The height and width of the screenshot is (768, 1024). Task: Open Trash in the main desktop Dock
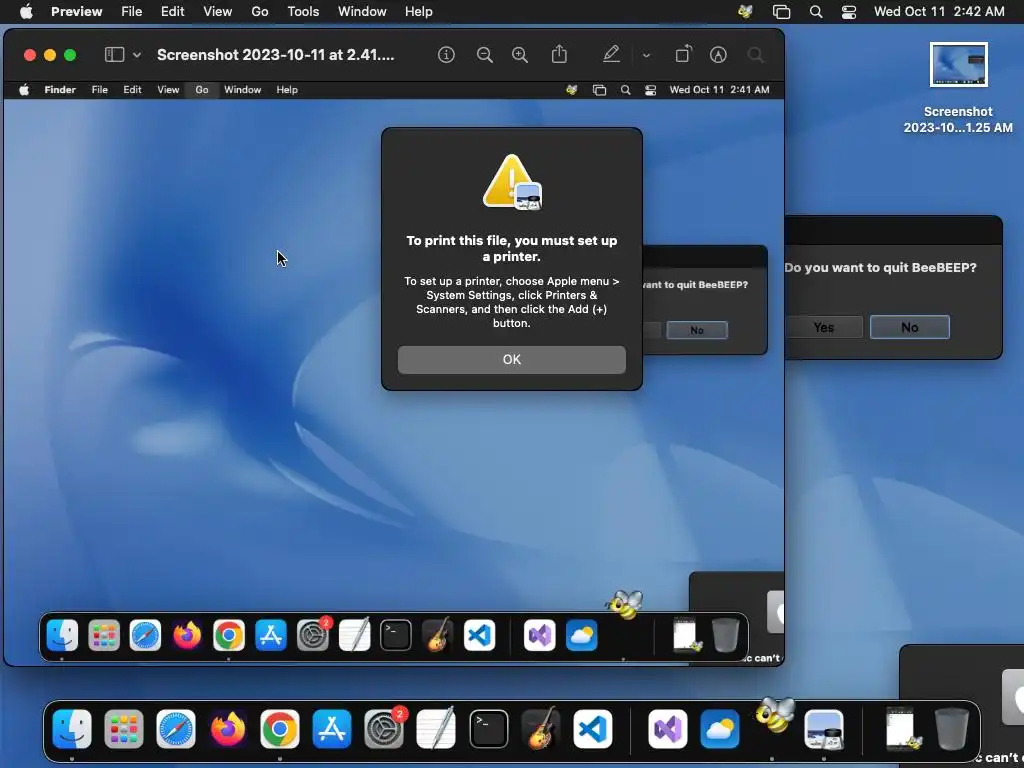point(951,729)
